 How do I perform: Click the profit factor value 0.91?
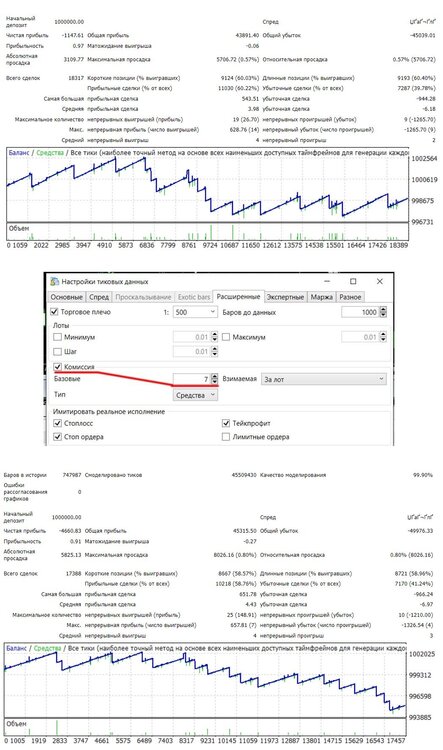click(76, 541)
